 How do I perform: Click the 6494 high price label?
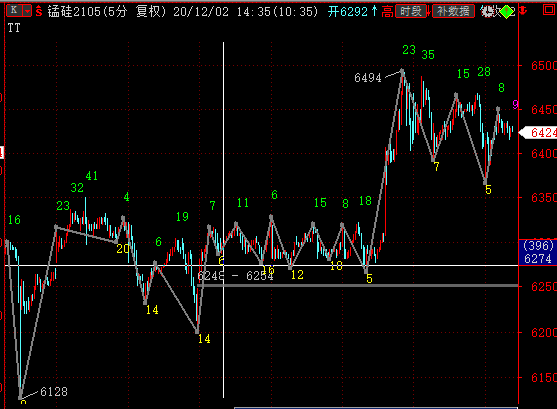tap(368, 77)
